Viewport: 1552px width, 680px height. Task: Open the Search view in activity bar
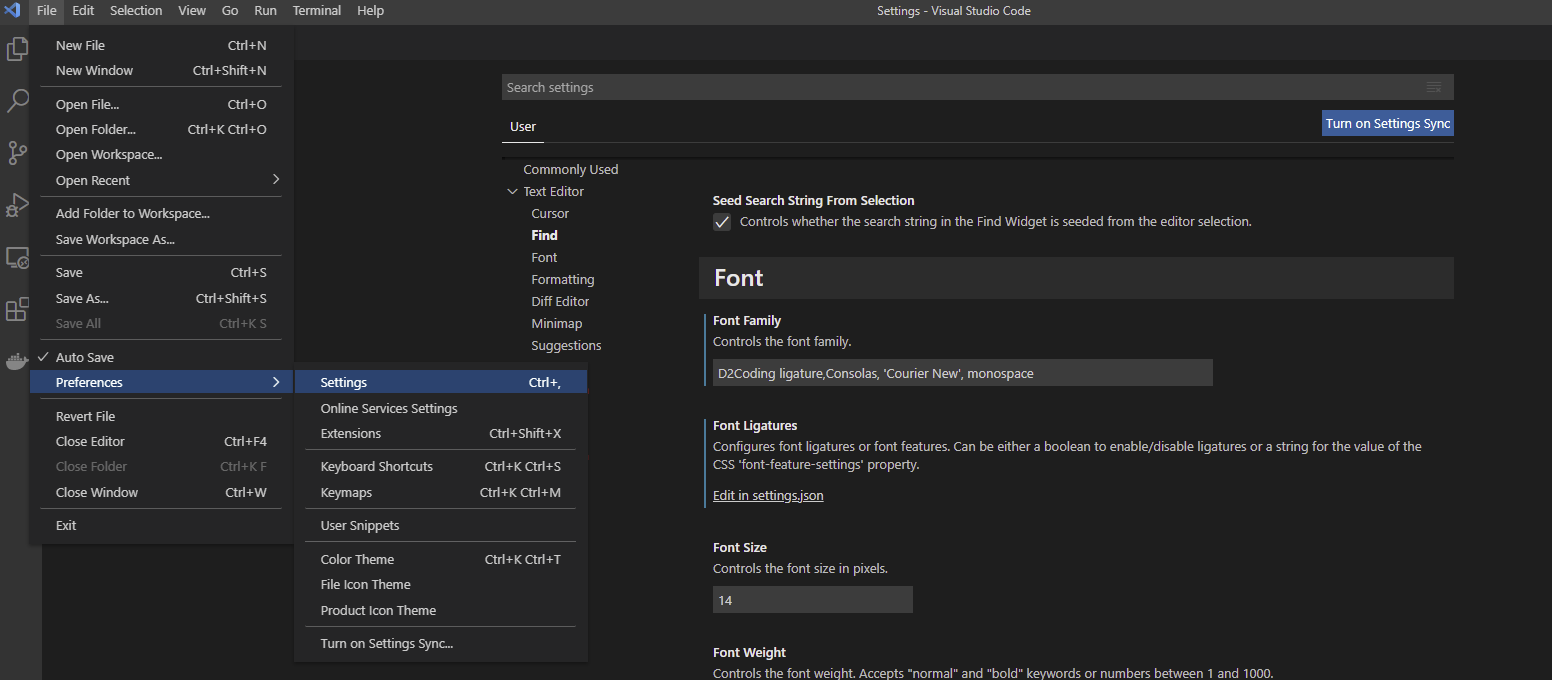pos(17,101)
